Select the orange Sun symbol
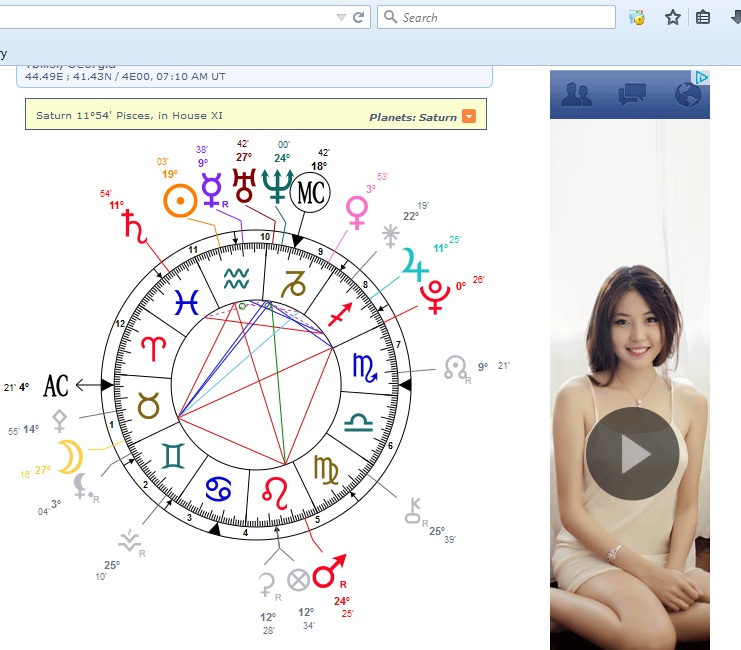The image size is (741, 650). [x=180, y=200]
